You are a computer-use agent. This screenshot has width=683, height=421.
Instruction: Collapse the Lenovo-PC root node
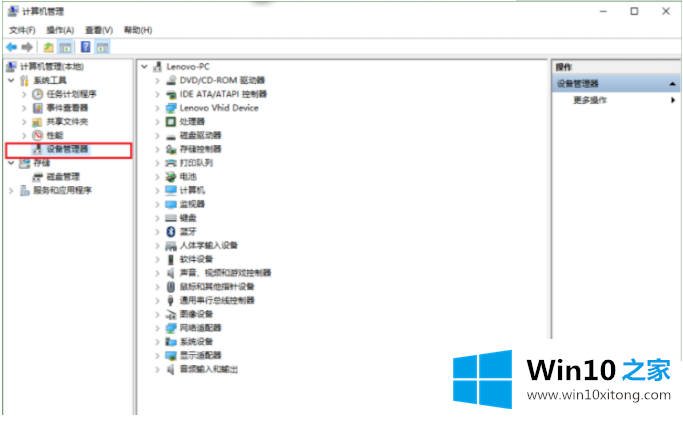[x=145, y=67]
